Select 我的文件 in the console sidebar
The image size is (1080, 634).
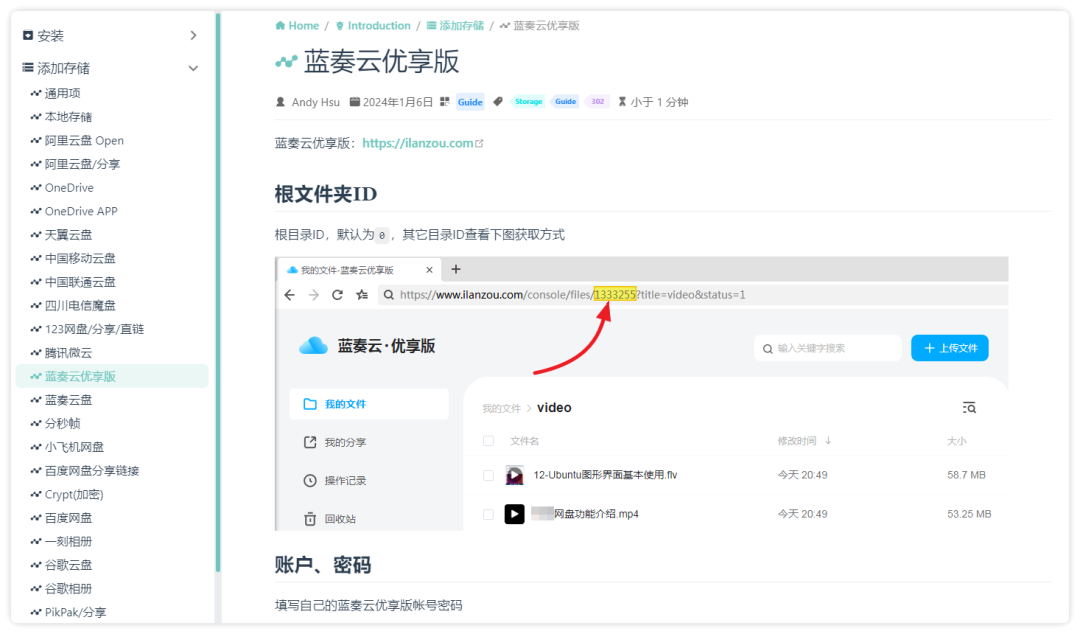(368, 404)
